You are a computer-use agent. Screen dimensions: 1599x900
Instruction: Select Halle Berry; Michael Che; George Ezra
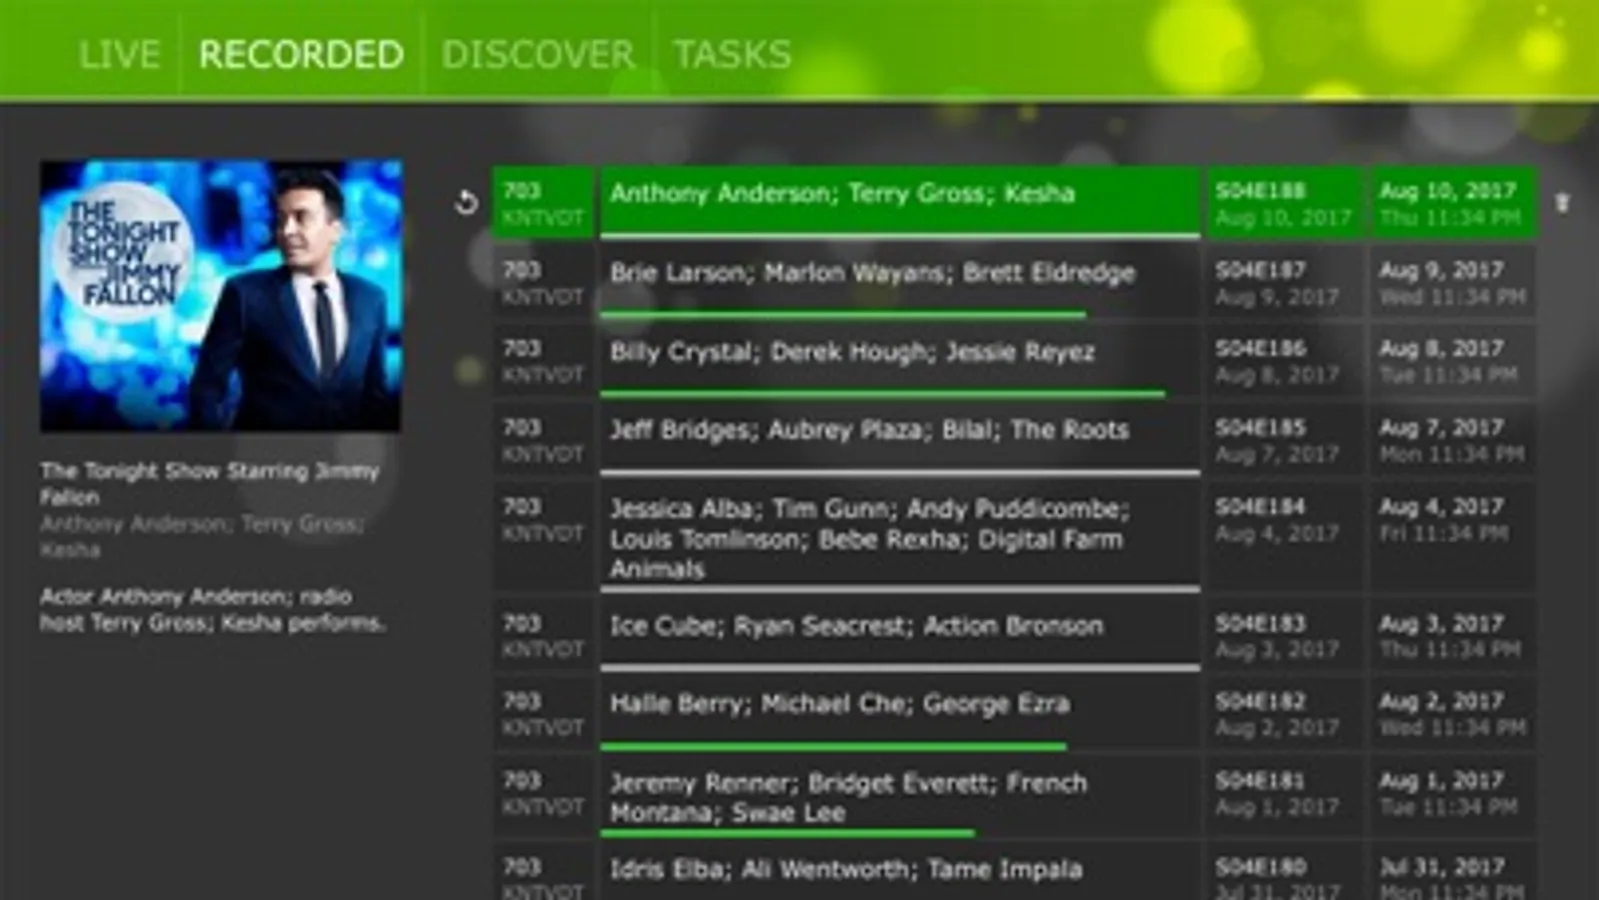[x=900, y=713]
